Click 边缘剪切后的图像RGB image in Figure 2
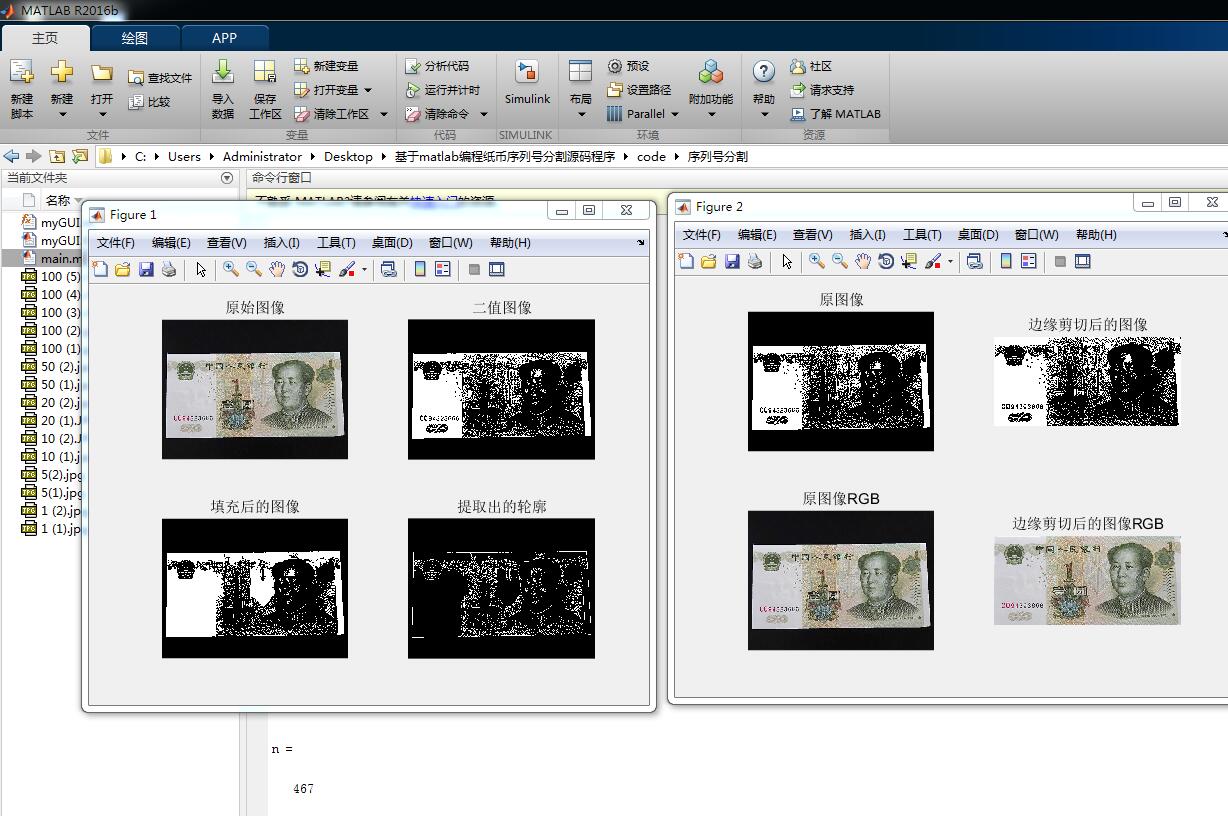Viewport: 1228px width, 816px height. 1087,580
